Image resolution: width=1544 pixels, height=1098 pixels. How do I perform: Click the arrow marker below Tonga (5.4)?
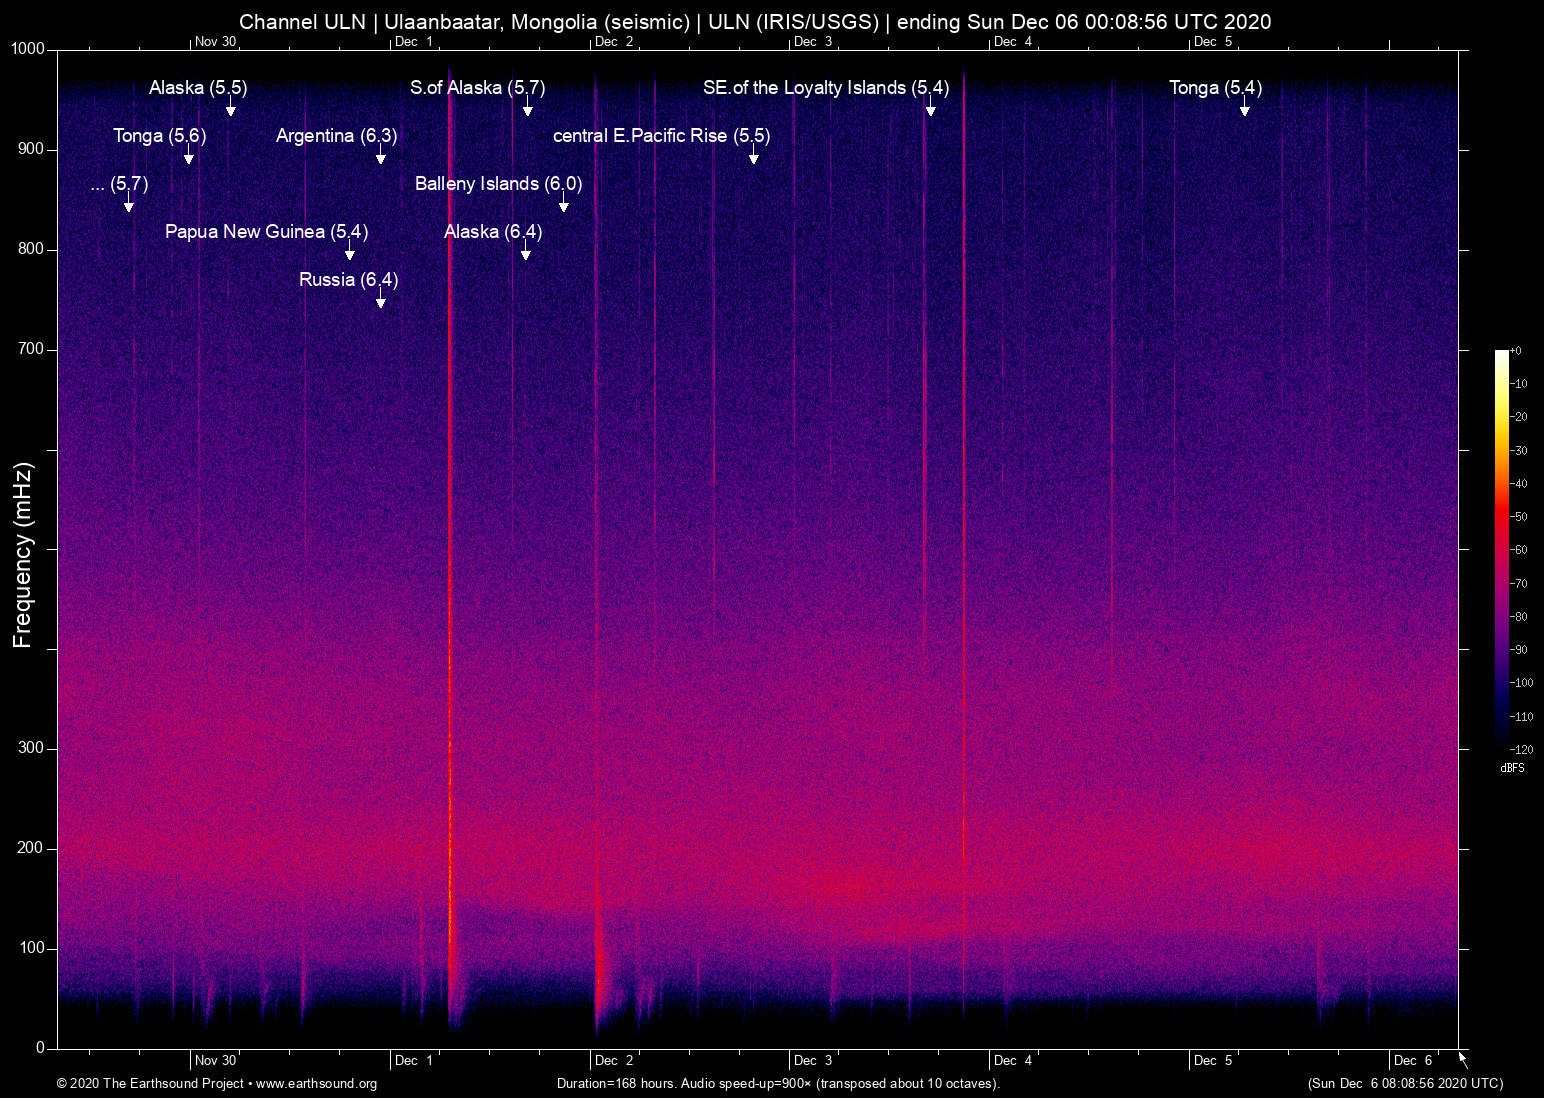pos(1244,108)
